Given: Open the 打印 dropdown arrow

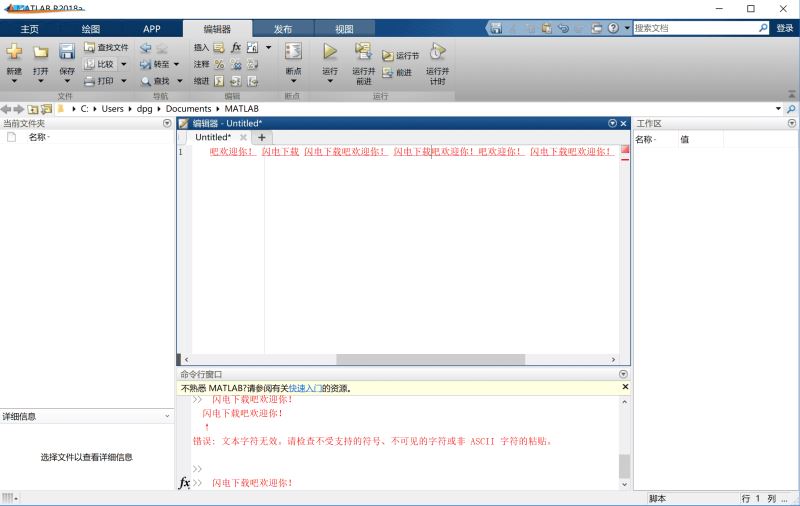Looking at the screenshot, I should pos(123,81).
